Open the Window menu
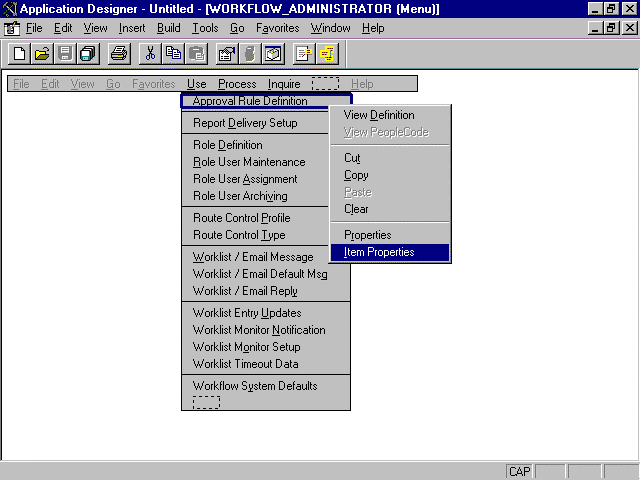Image resolution: width=640 pixels, height=480 pixels. (x=330, y=28)
